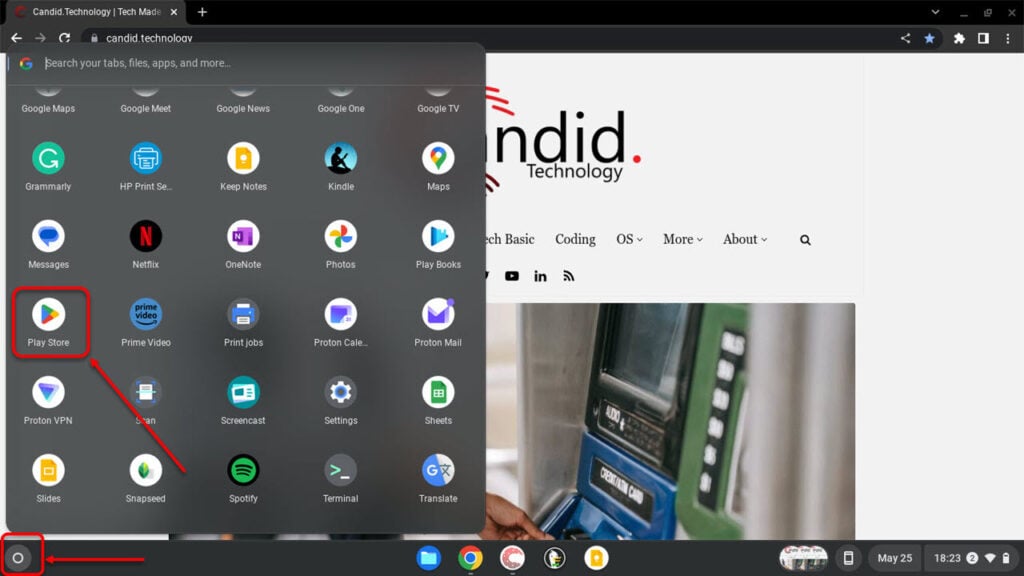Open the Coding menu on the website
1024x576 pixels.
tap(575, 240)
